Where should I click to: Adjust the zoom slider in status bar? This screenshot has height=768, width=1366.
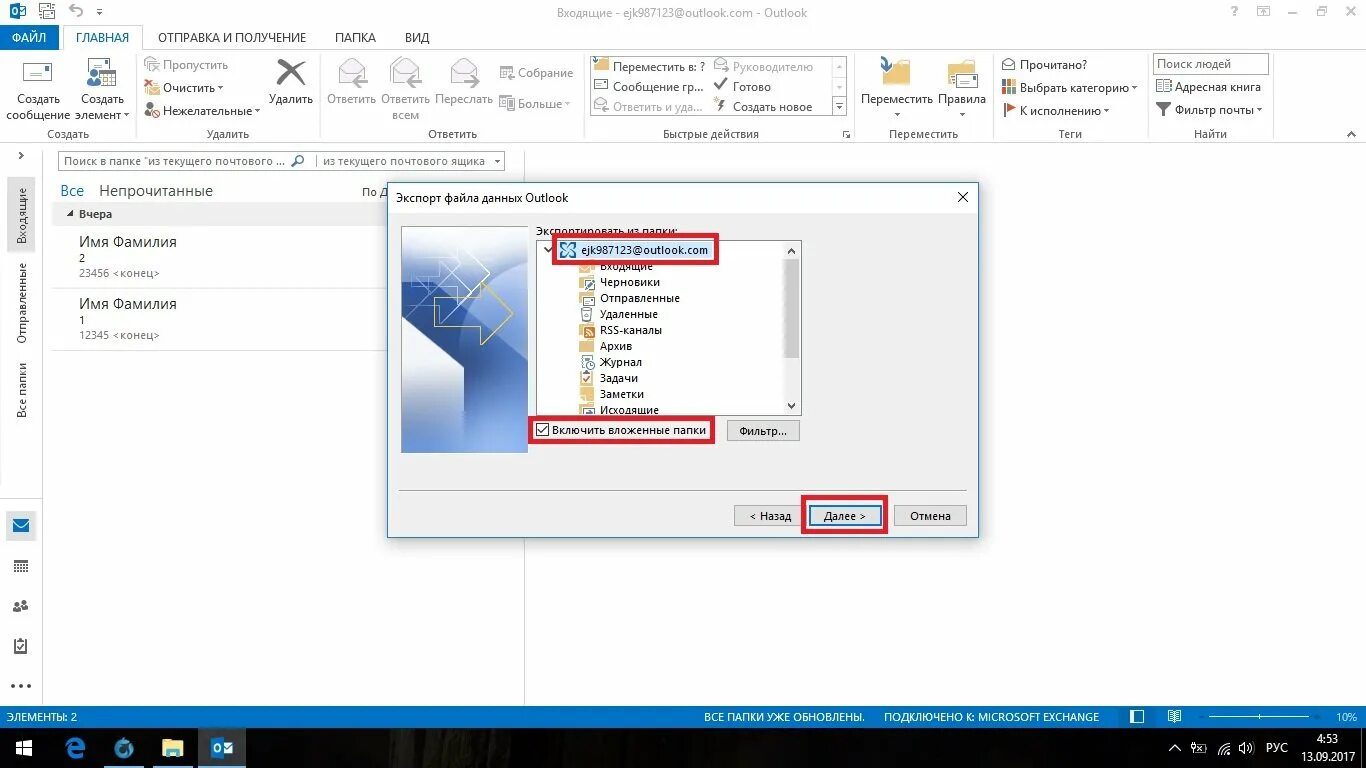tap(1259, 716)
